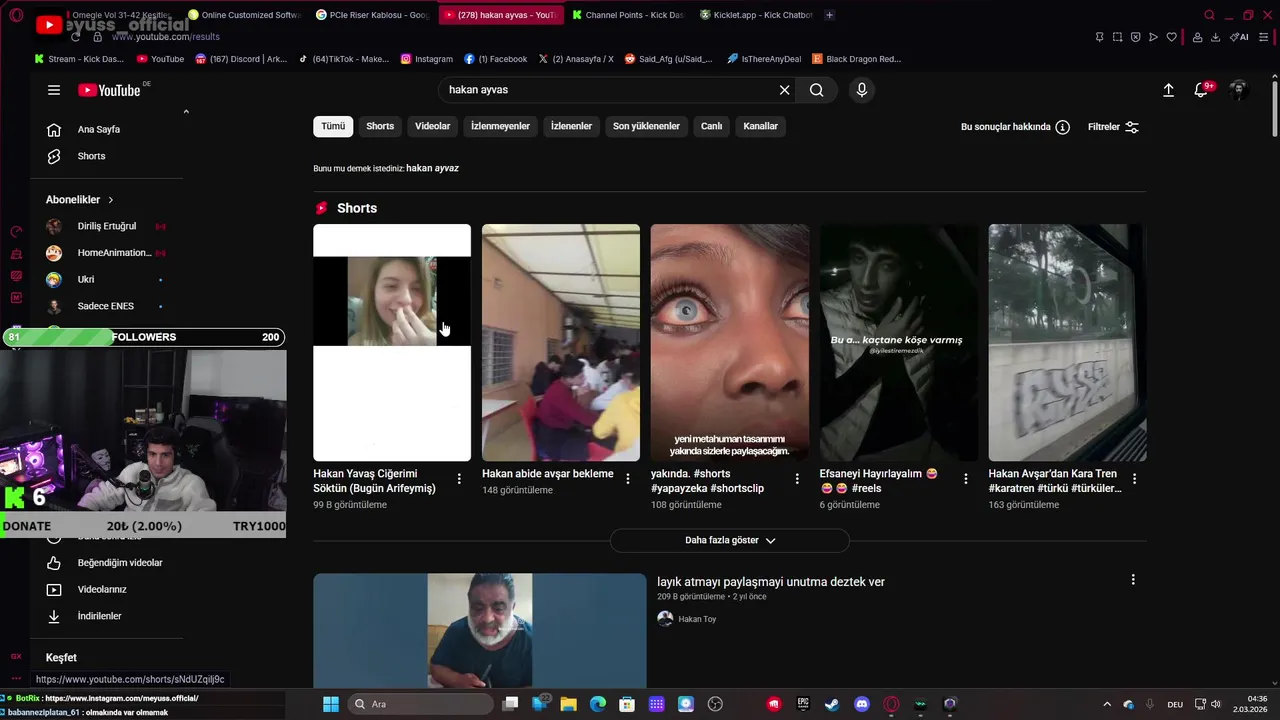Switch to Kicklet.app Kick Chatbot tab
This screenshot has height=720, width=1280.
point(755,15)
